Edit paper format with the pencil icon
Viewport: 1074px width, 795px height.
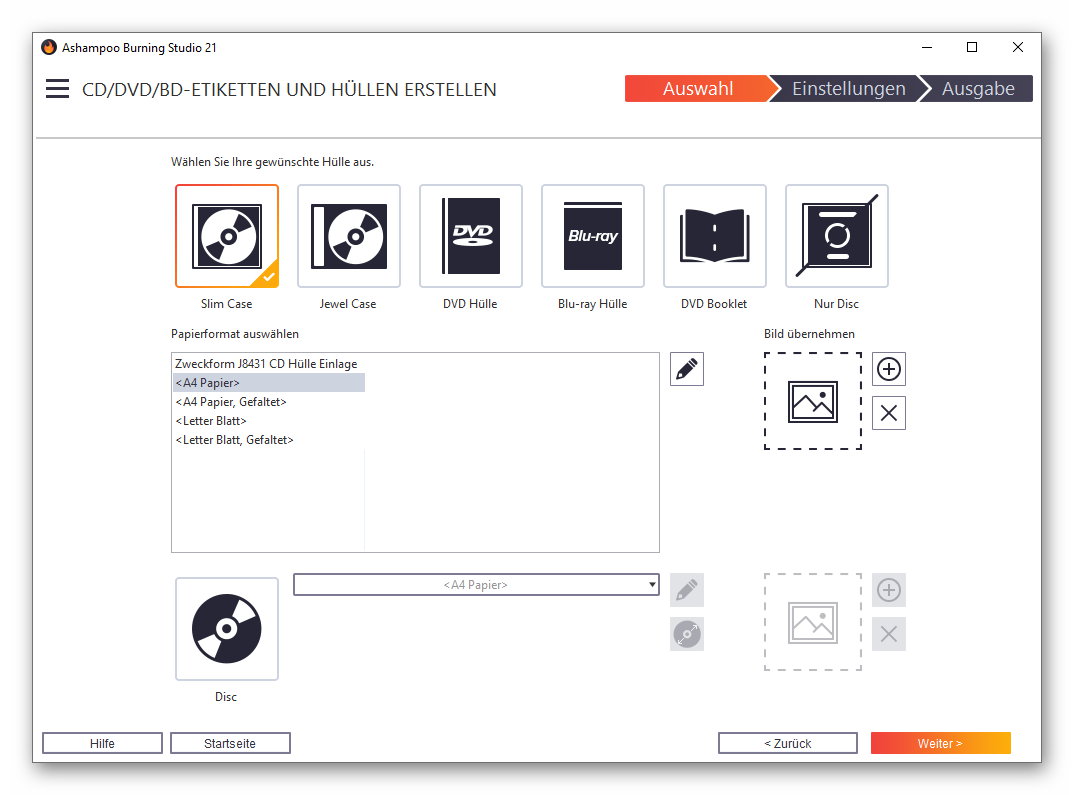point(686,369)
